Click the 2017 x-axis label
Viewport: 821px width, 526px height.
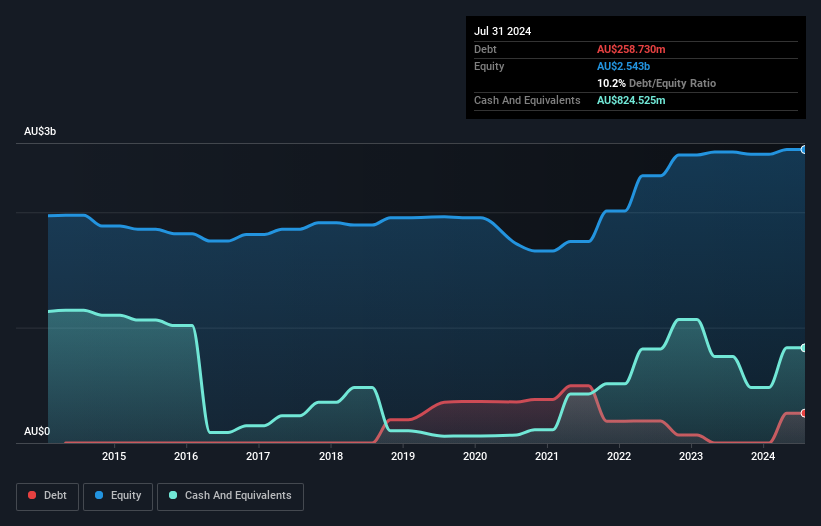(x=258, y=456)
